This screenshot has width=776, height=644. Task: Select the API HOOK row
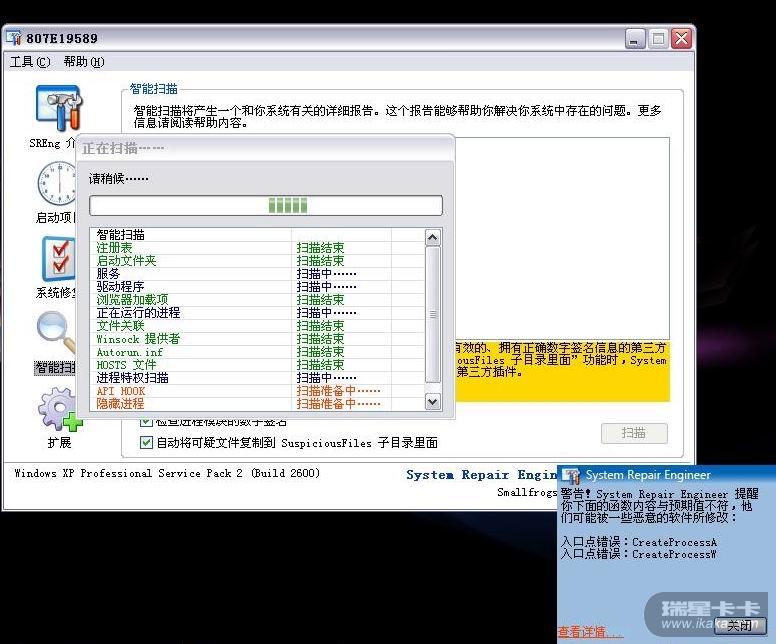257,391
